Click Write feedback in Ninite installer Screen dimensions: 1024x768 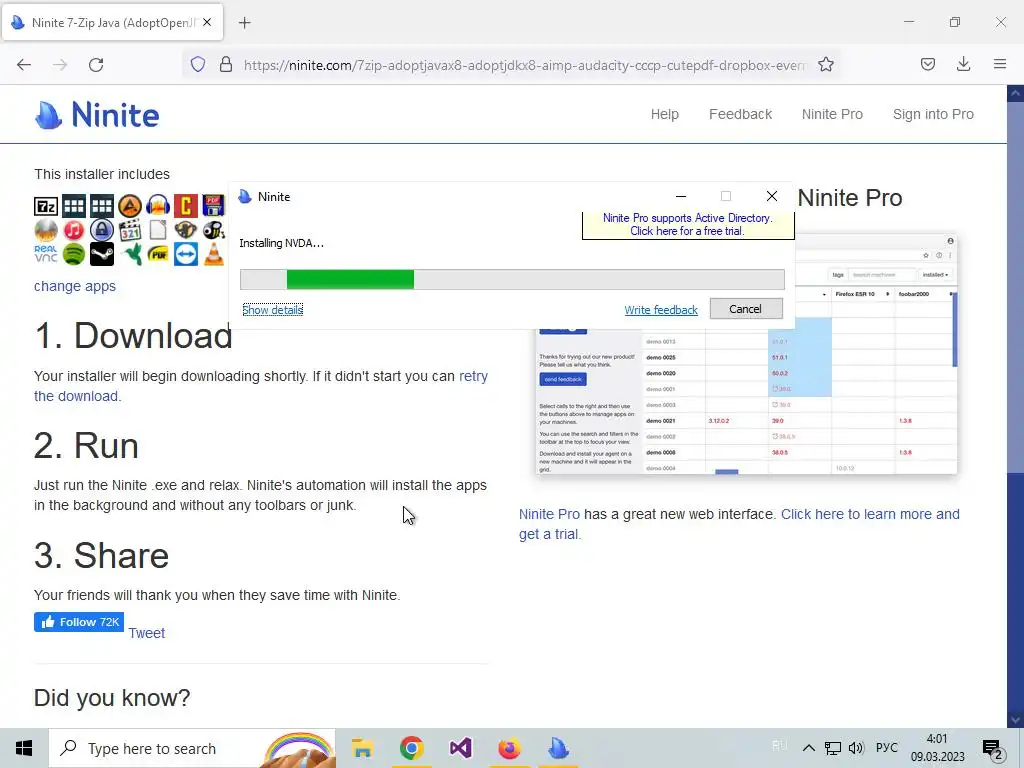[x=661, y=310]
